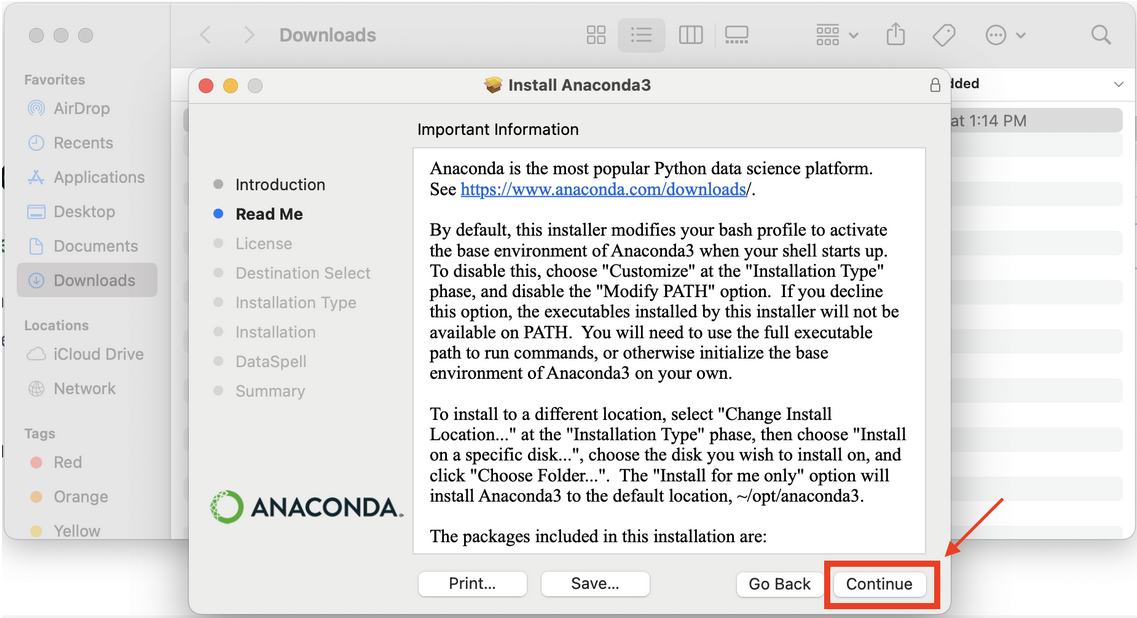
Task: Click the Finder share icon
Action: point(896,34)
